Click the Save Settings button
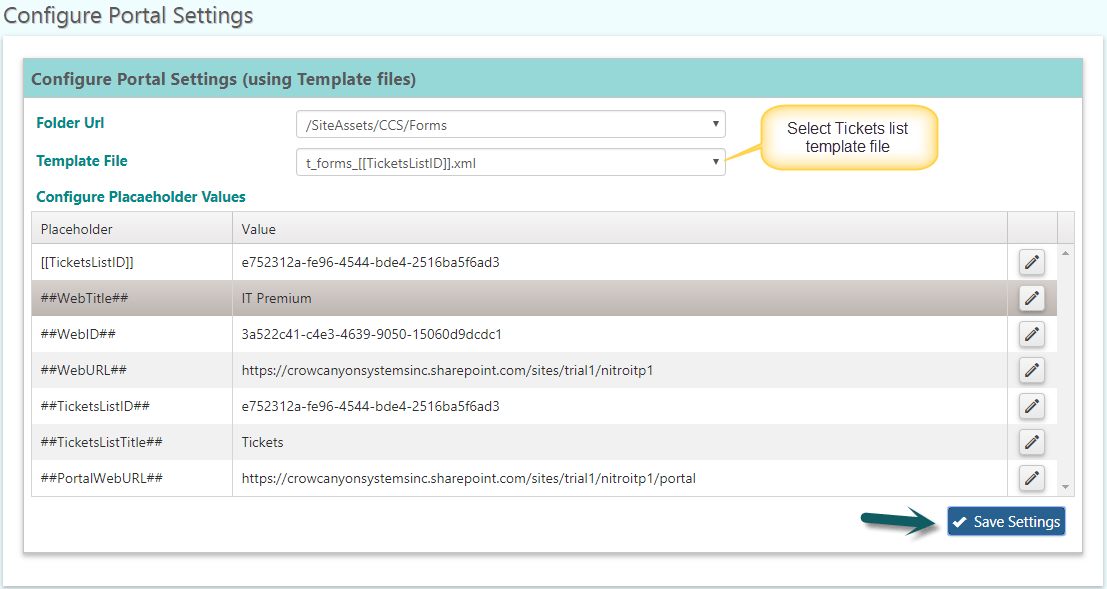This screenshot has width=1107, height=589. [x=1006, y=521]
